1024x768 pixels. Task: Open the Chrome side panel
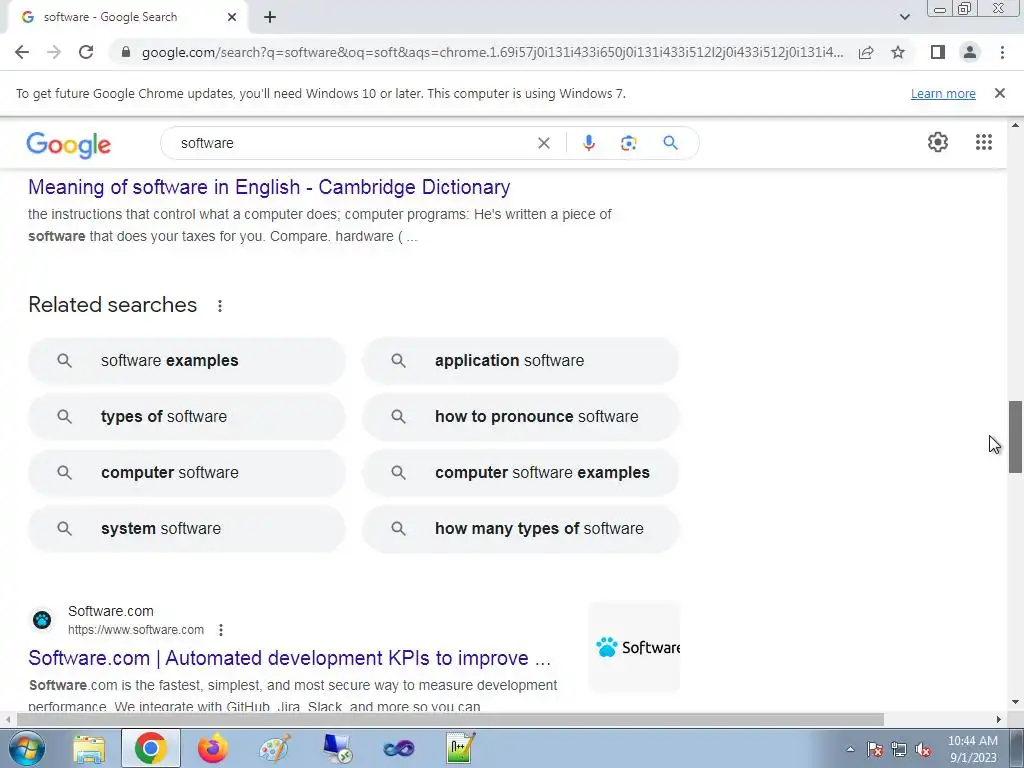point(938,52)
